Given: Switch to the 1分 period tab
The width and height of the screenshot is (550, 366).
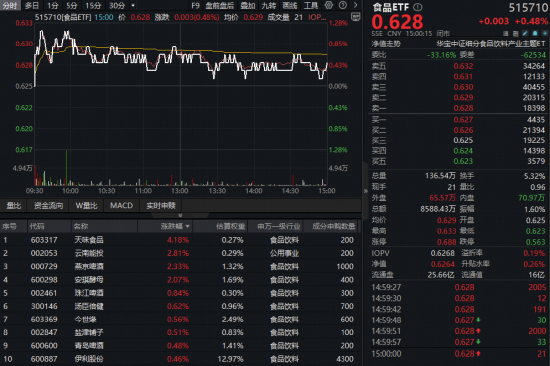Looking at the screenshot, I should click(53, 5).
